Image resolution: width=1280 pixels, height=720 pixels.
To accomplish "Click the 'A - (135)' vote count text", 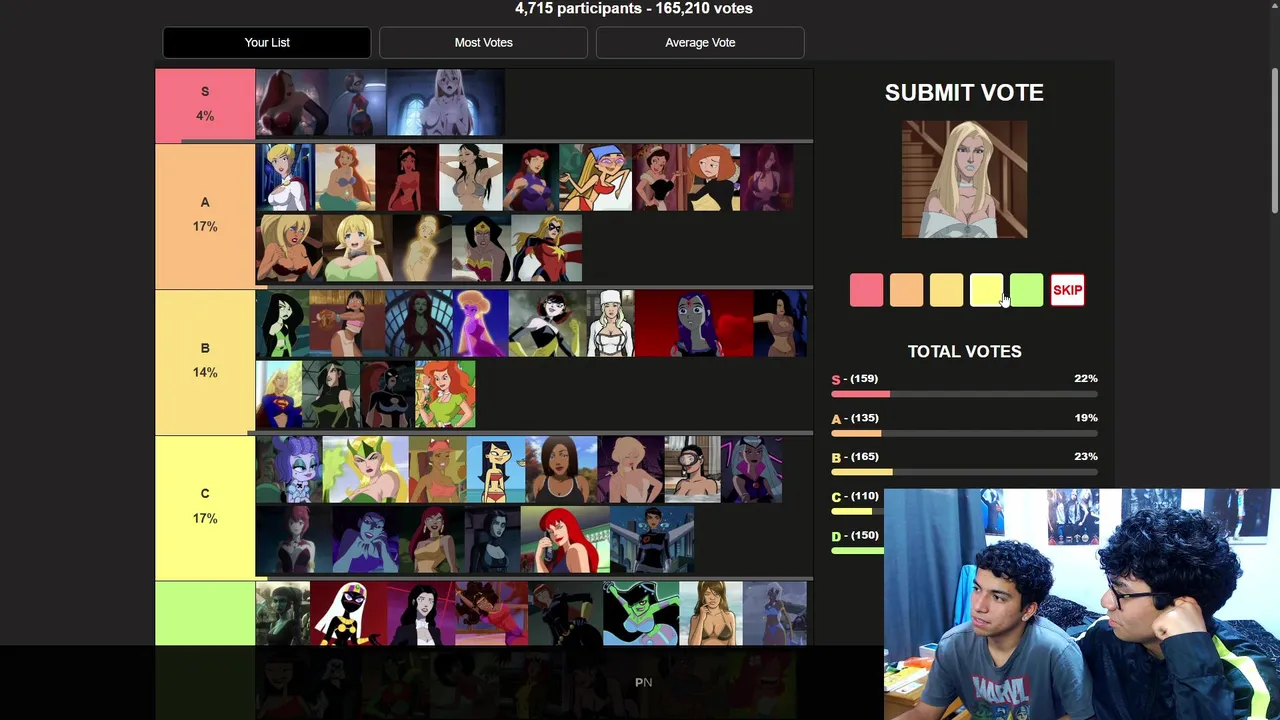I will coord(855,418).
